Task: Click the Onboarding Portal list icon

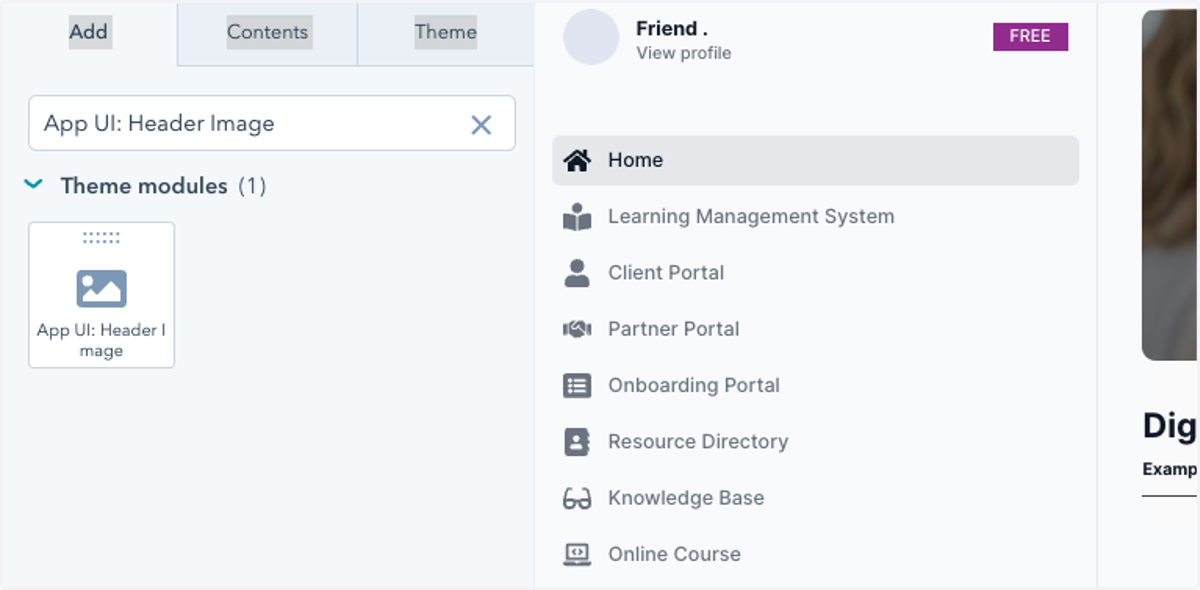Action: click(x=577, y=385)
